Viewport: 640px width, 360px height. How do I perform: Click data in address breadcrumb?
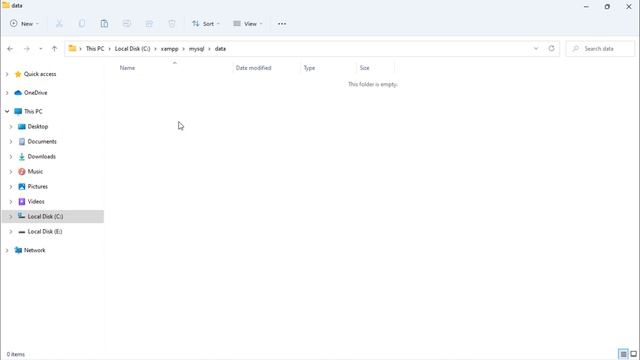220,49
